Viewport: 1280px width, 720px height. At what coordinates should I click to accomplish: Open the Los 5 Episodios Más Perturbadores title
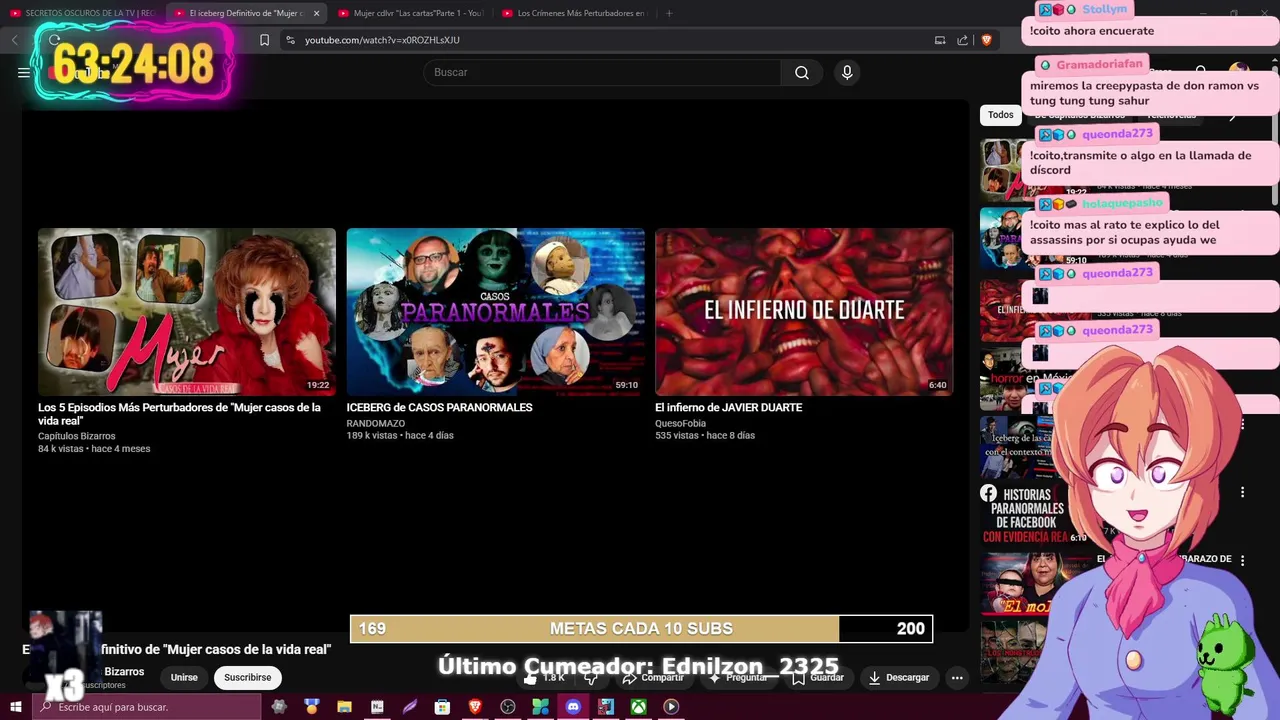pyautogui.click(x=179, y=414)
